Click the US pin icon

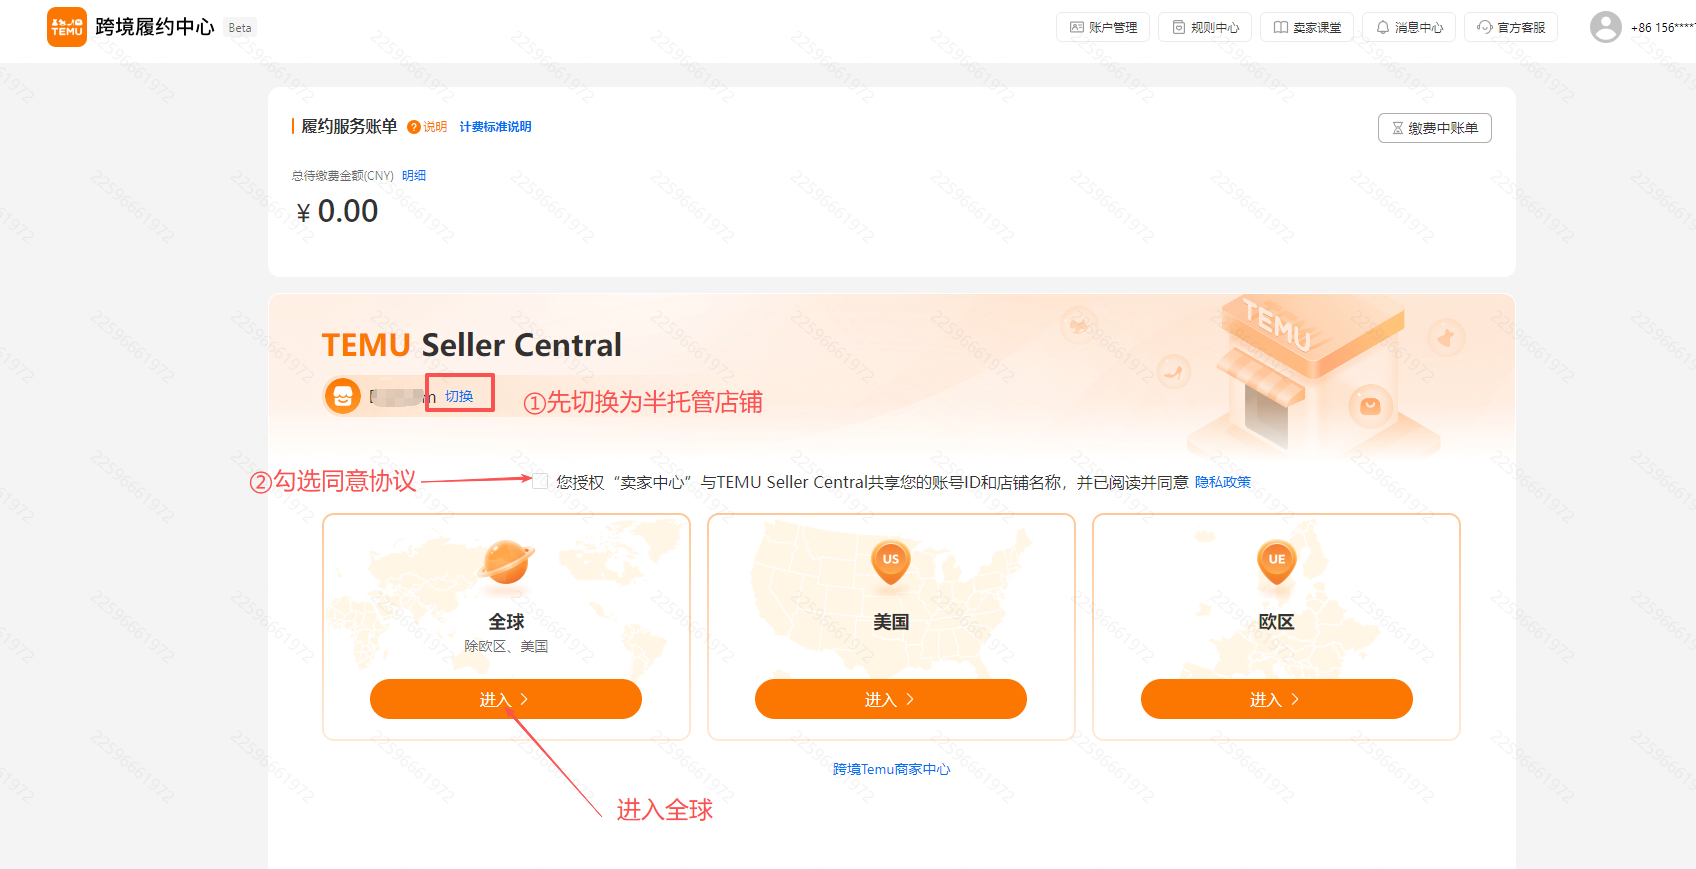tap(891, 563)
